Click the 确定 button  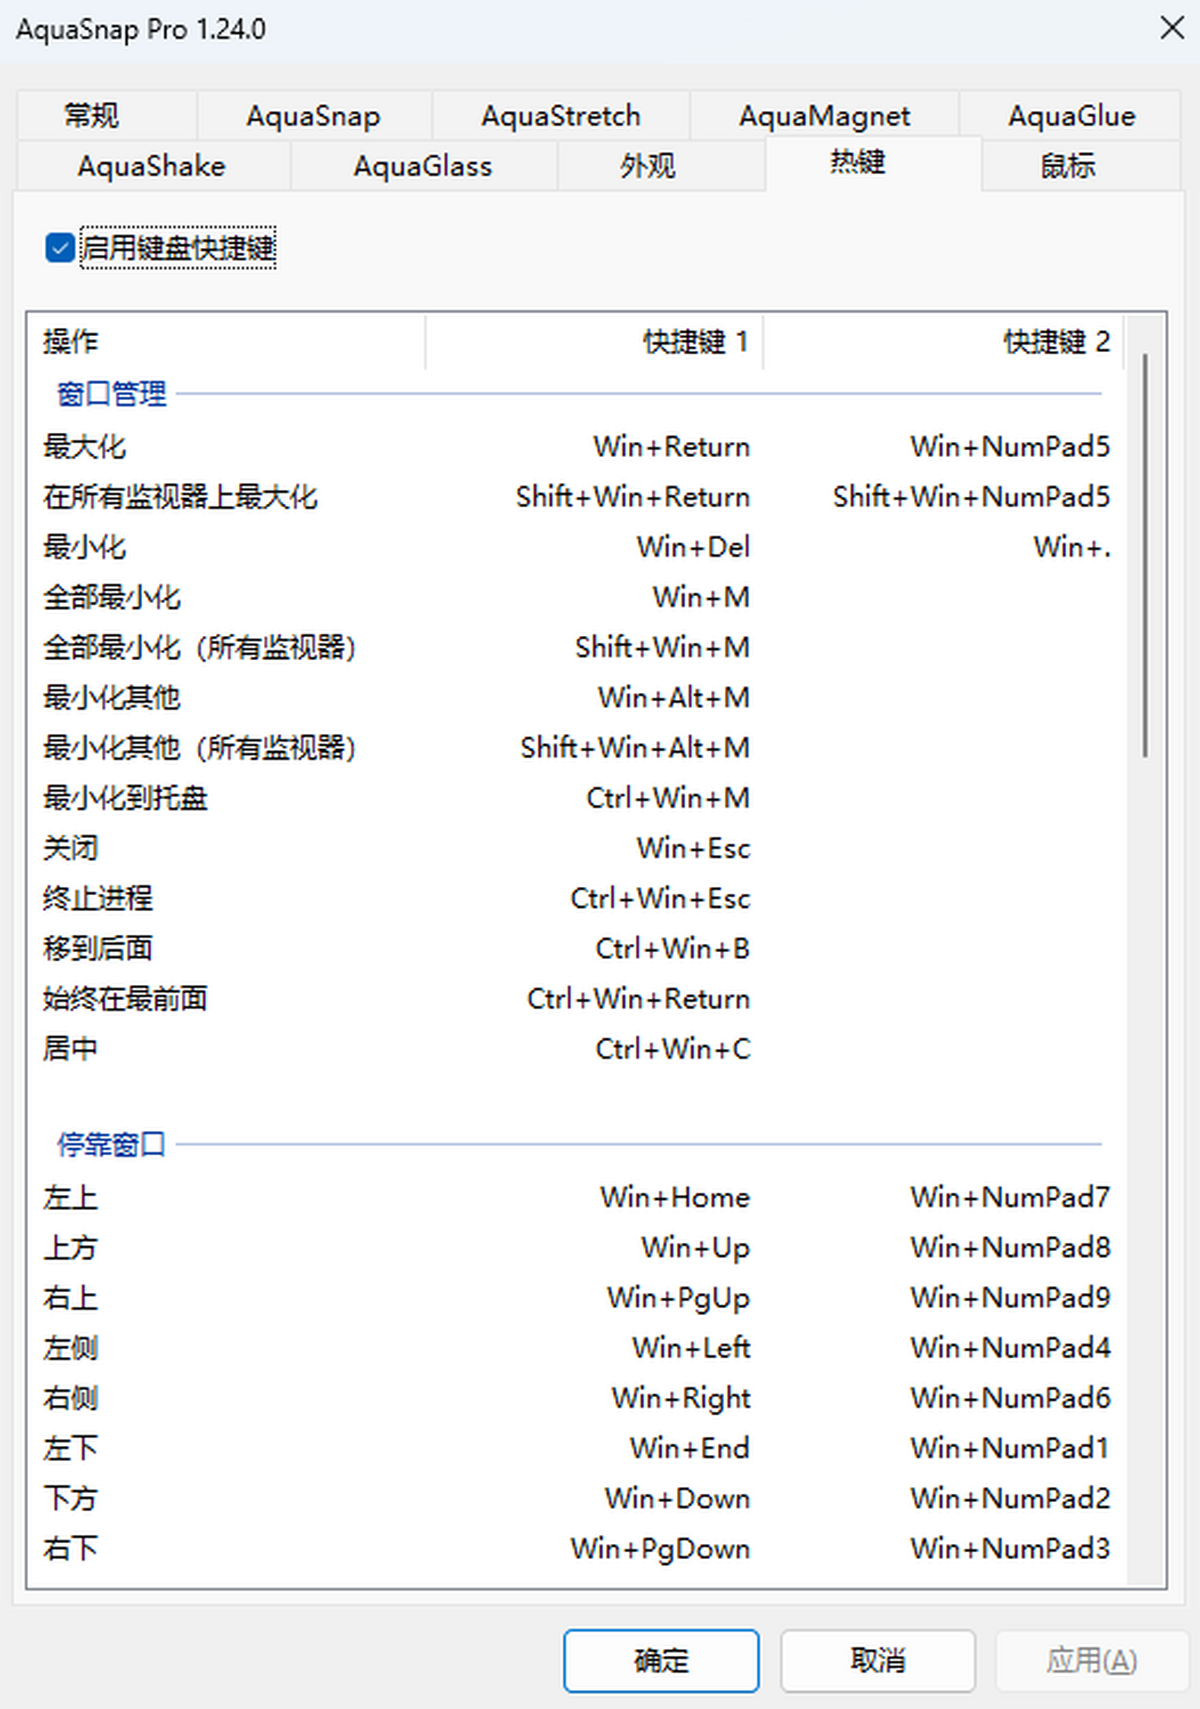661,1661
